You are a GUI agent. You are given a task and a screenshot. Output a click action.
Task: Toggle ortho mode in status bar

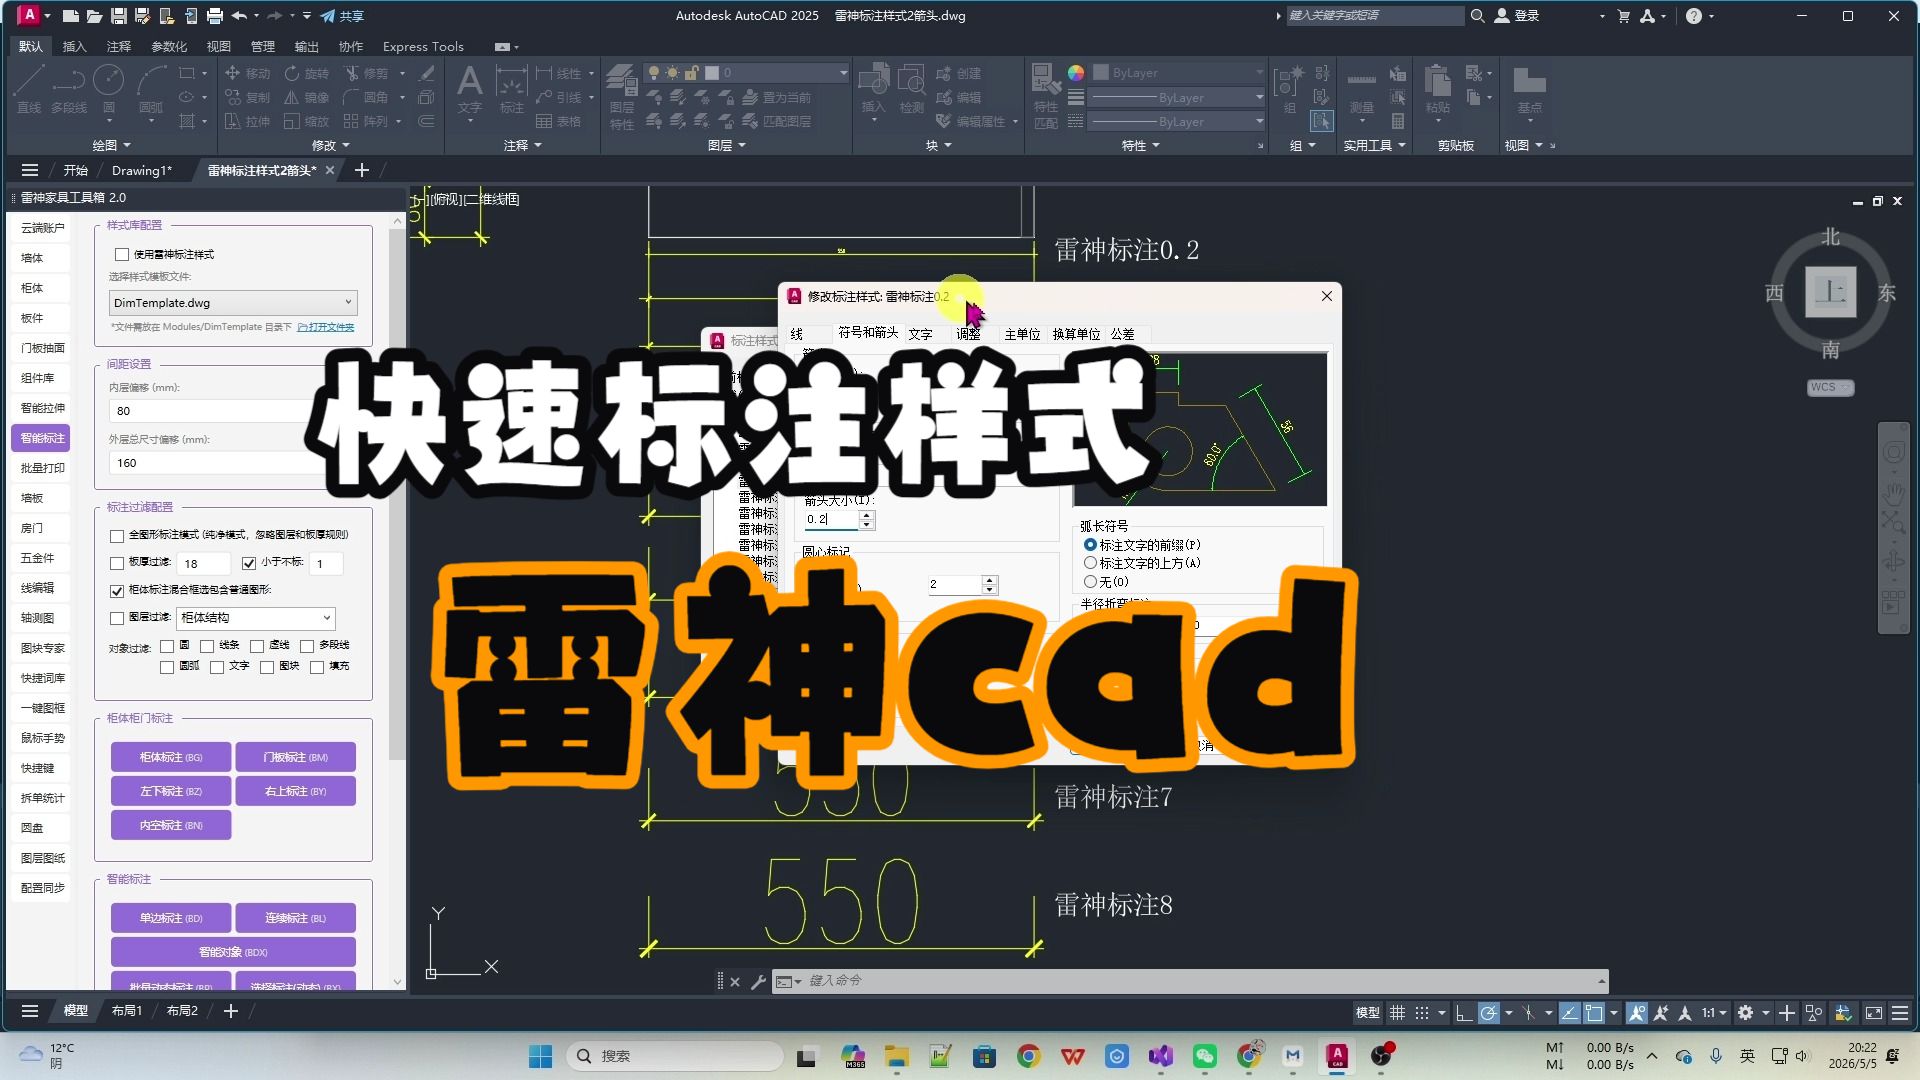1463,1013
